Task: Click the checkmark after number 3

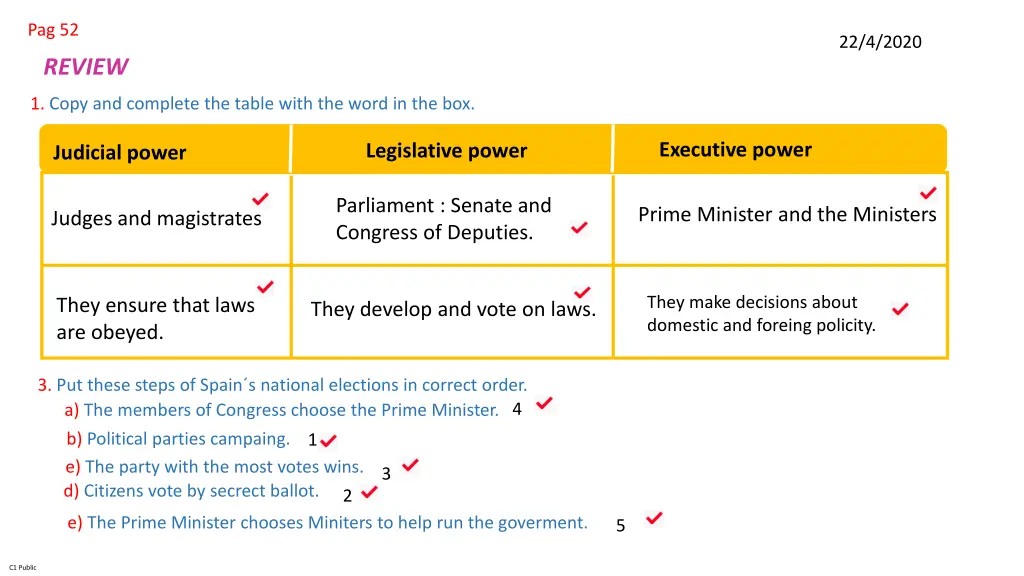Action: (410, 464)
